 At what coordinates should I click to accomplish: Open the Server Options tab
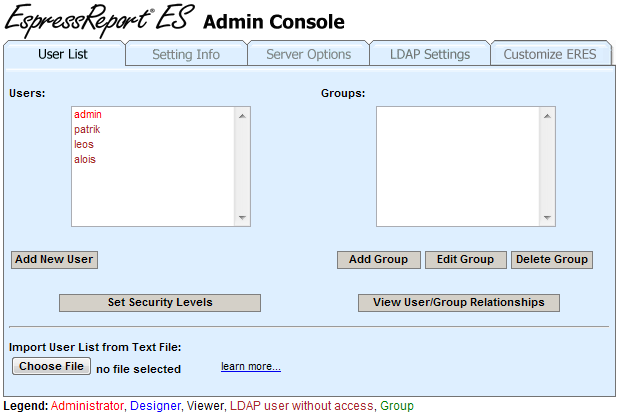click(308, 54)
